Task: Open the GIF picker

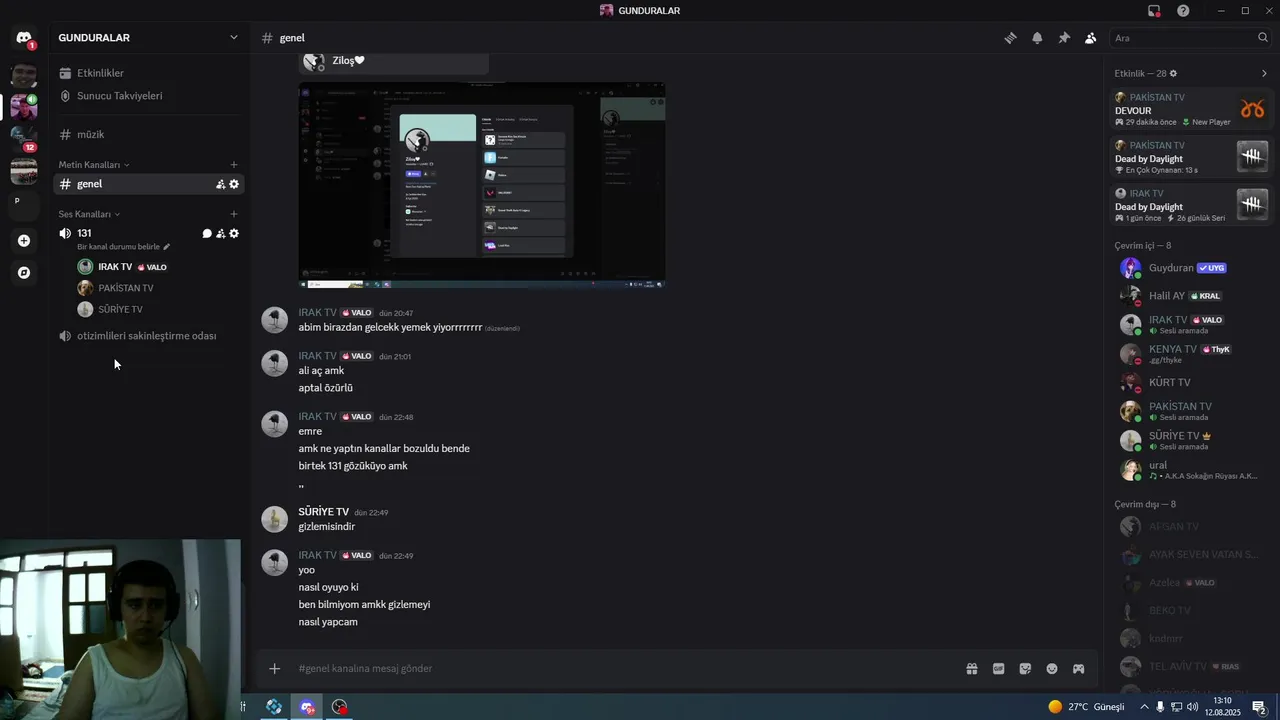Action: (x=998, y=669)
